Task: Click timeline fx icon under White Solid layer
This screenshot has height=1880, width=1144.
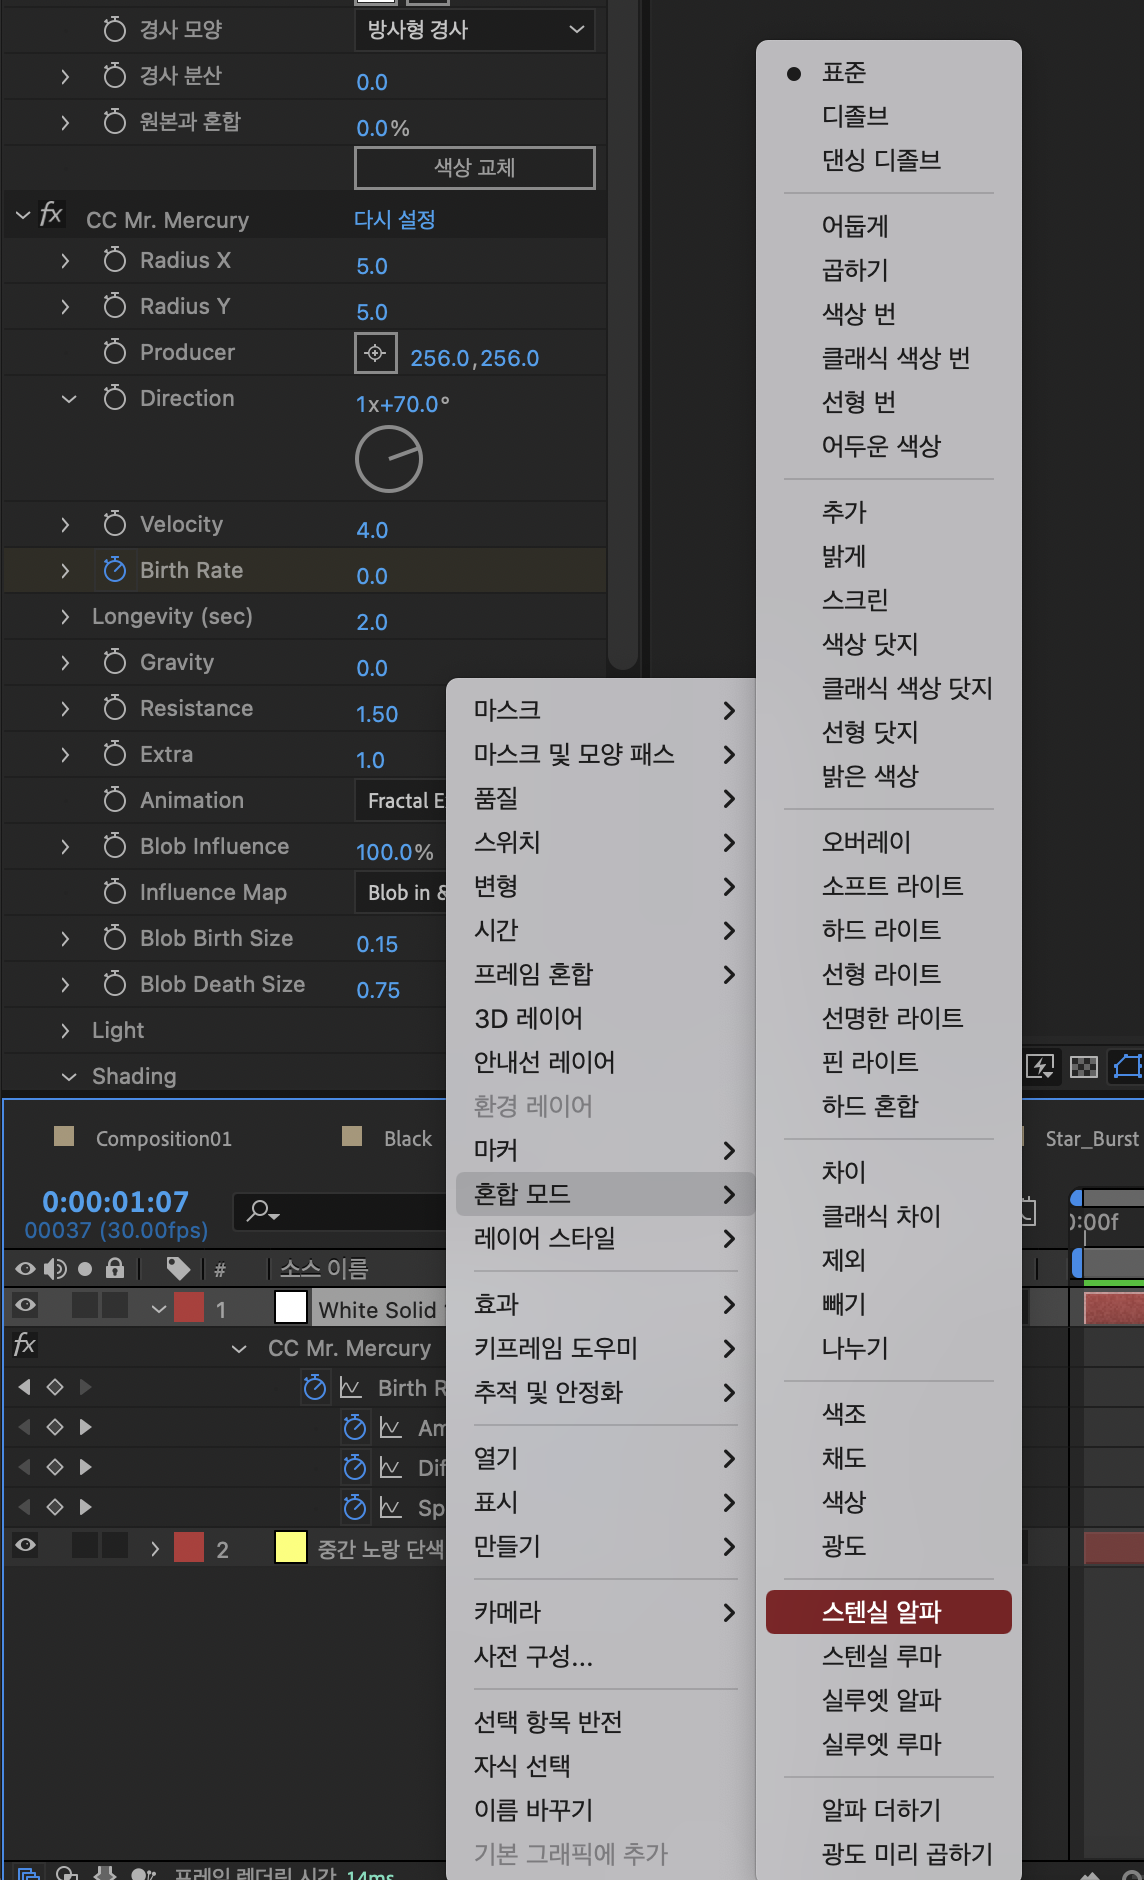Action: point(25,1346)
